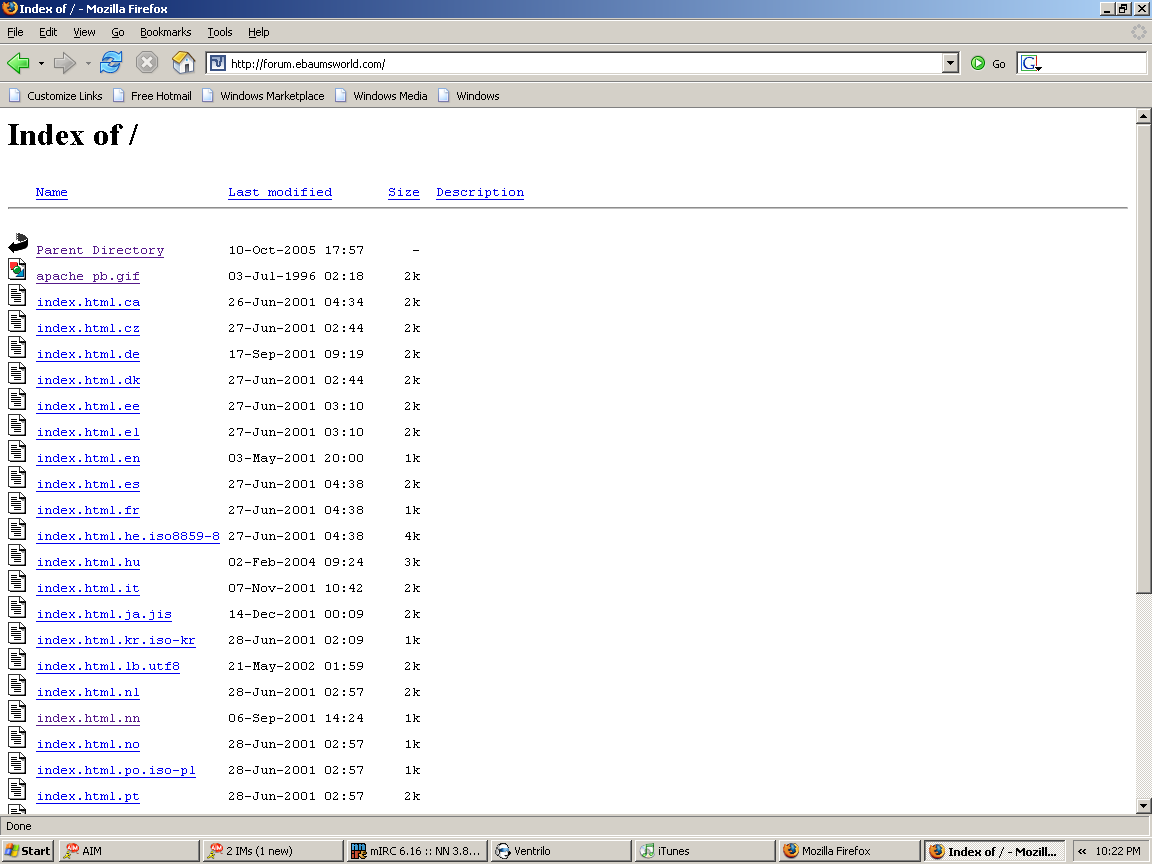Click the vertical scrollbar down arrow
The image size is (1152, 864).
tap(1144, 806)
